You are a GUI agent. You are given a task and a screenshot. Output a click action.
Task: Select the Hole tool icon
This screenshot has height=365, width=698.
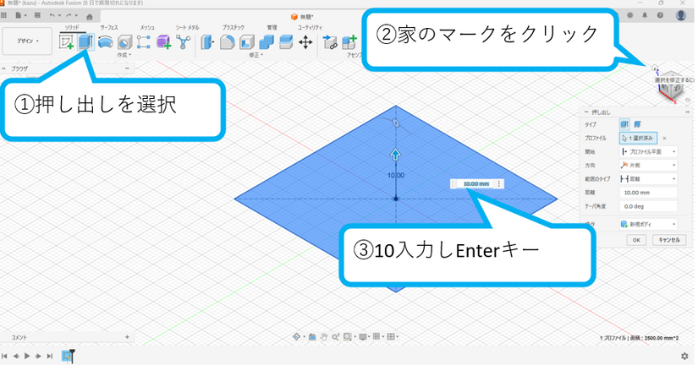125,42
